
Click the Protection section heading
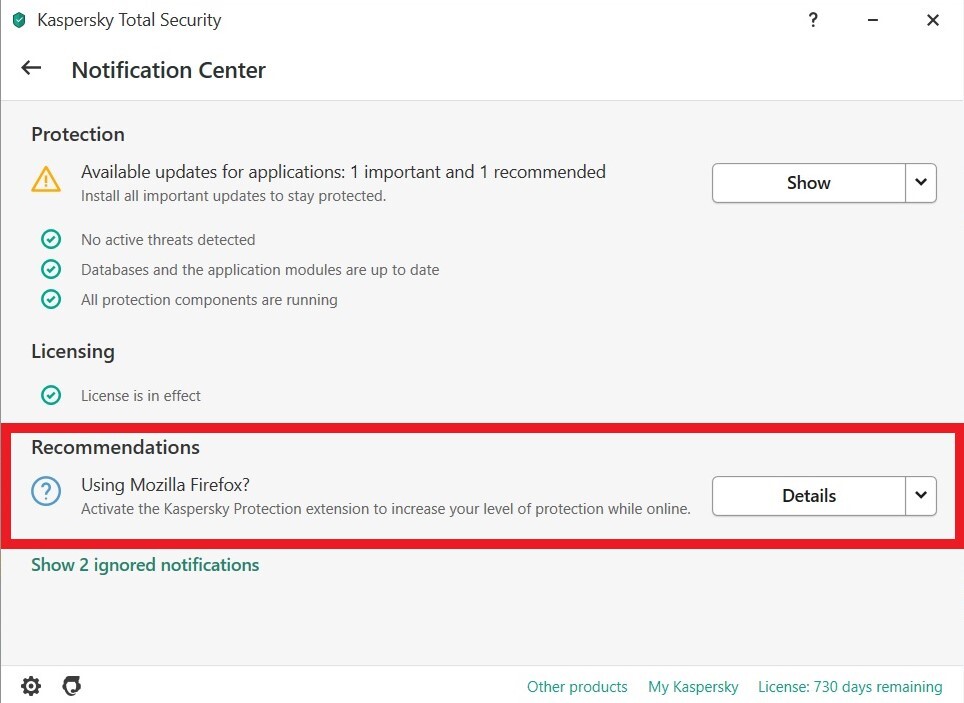[78, 134]
